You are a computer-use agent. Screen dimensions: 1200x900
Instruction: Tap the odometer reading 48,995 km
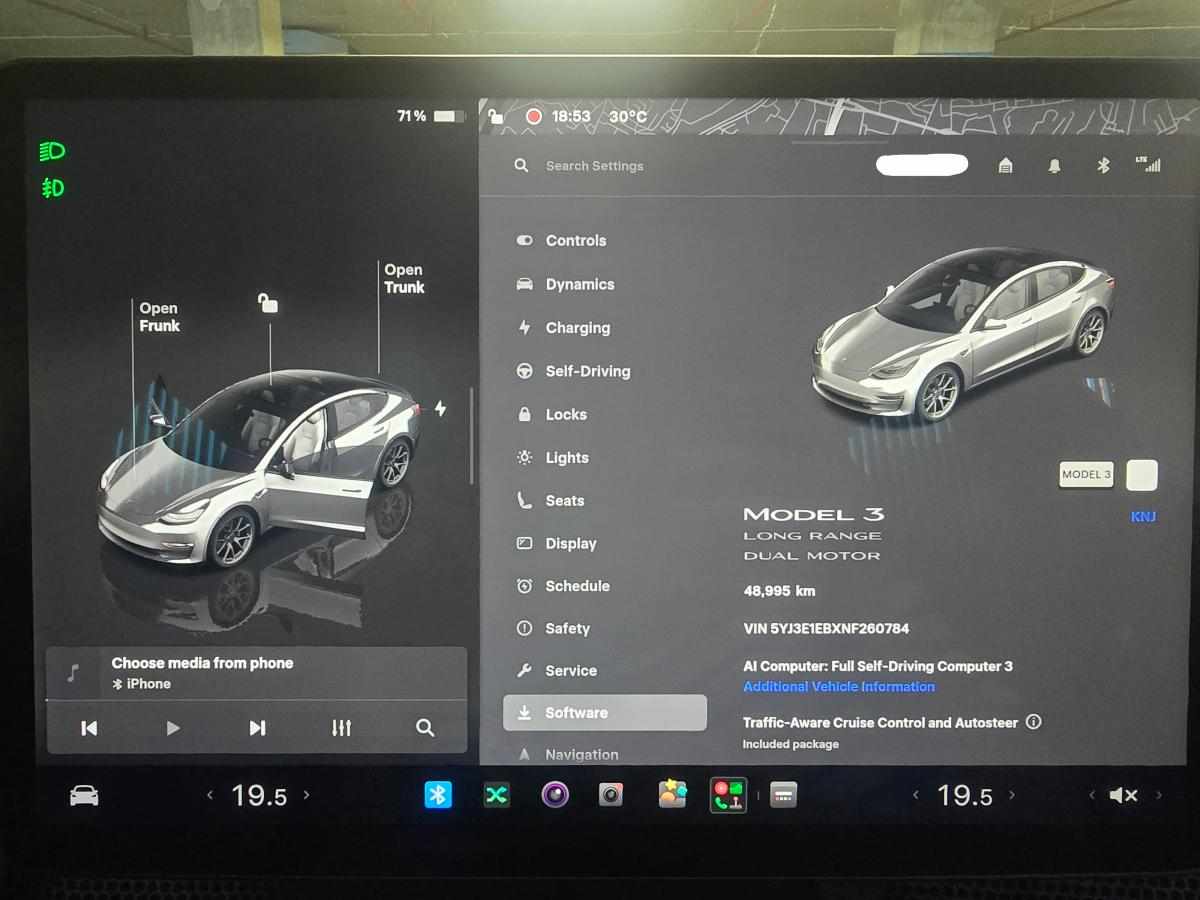779,591
